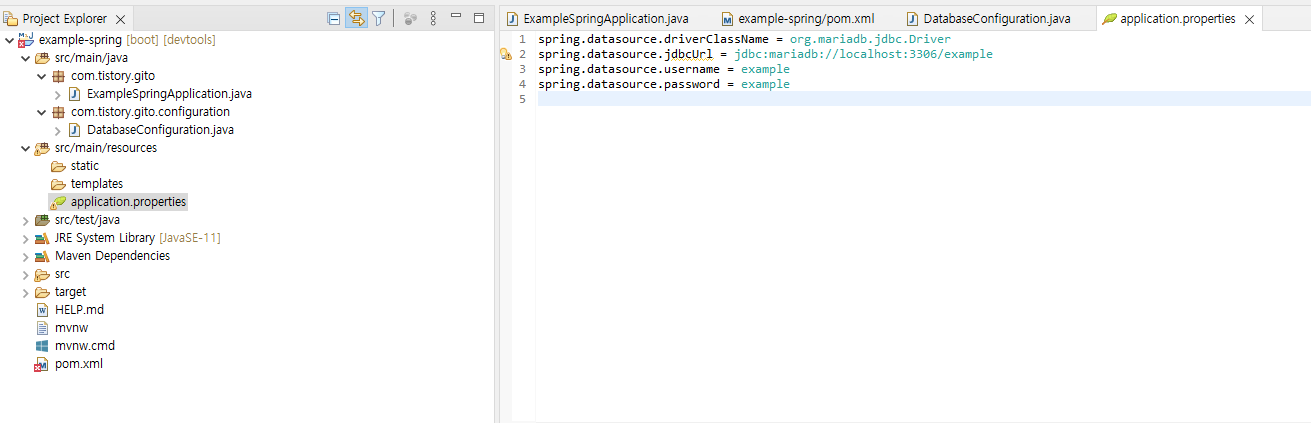Click Collapse All in Project Explorer
The width and height of the screenshot is (1311, 423).
(x=333, y=19)
